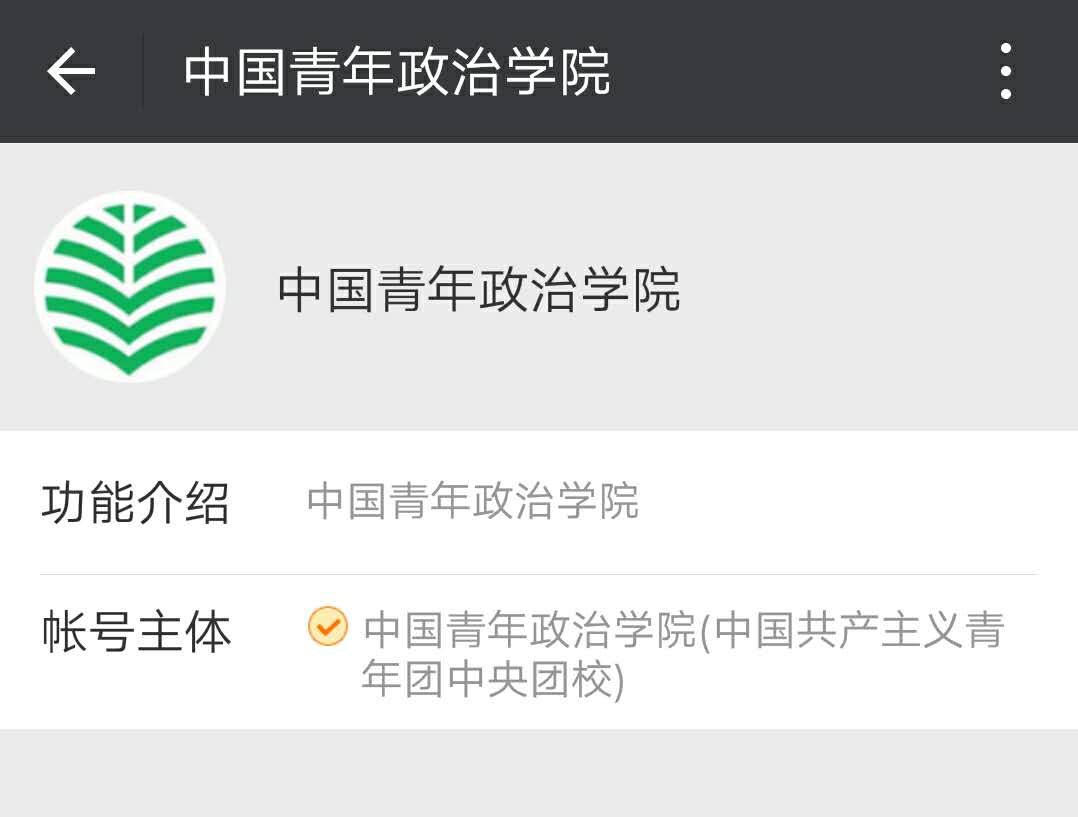The height and width of the screenshot is (817, 1078).
Task: Tap the account logo to view full image
Action: pos(129,287)
